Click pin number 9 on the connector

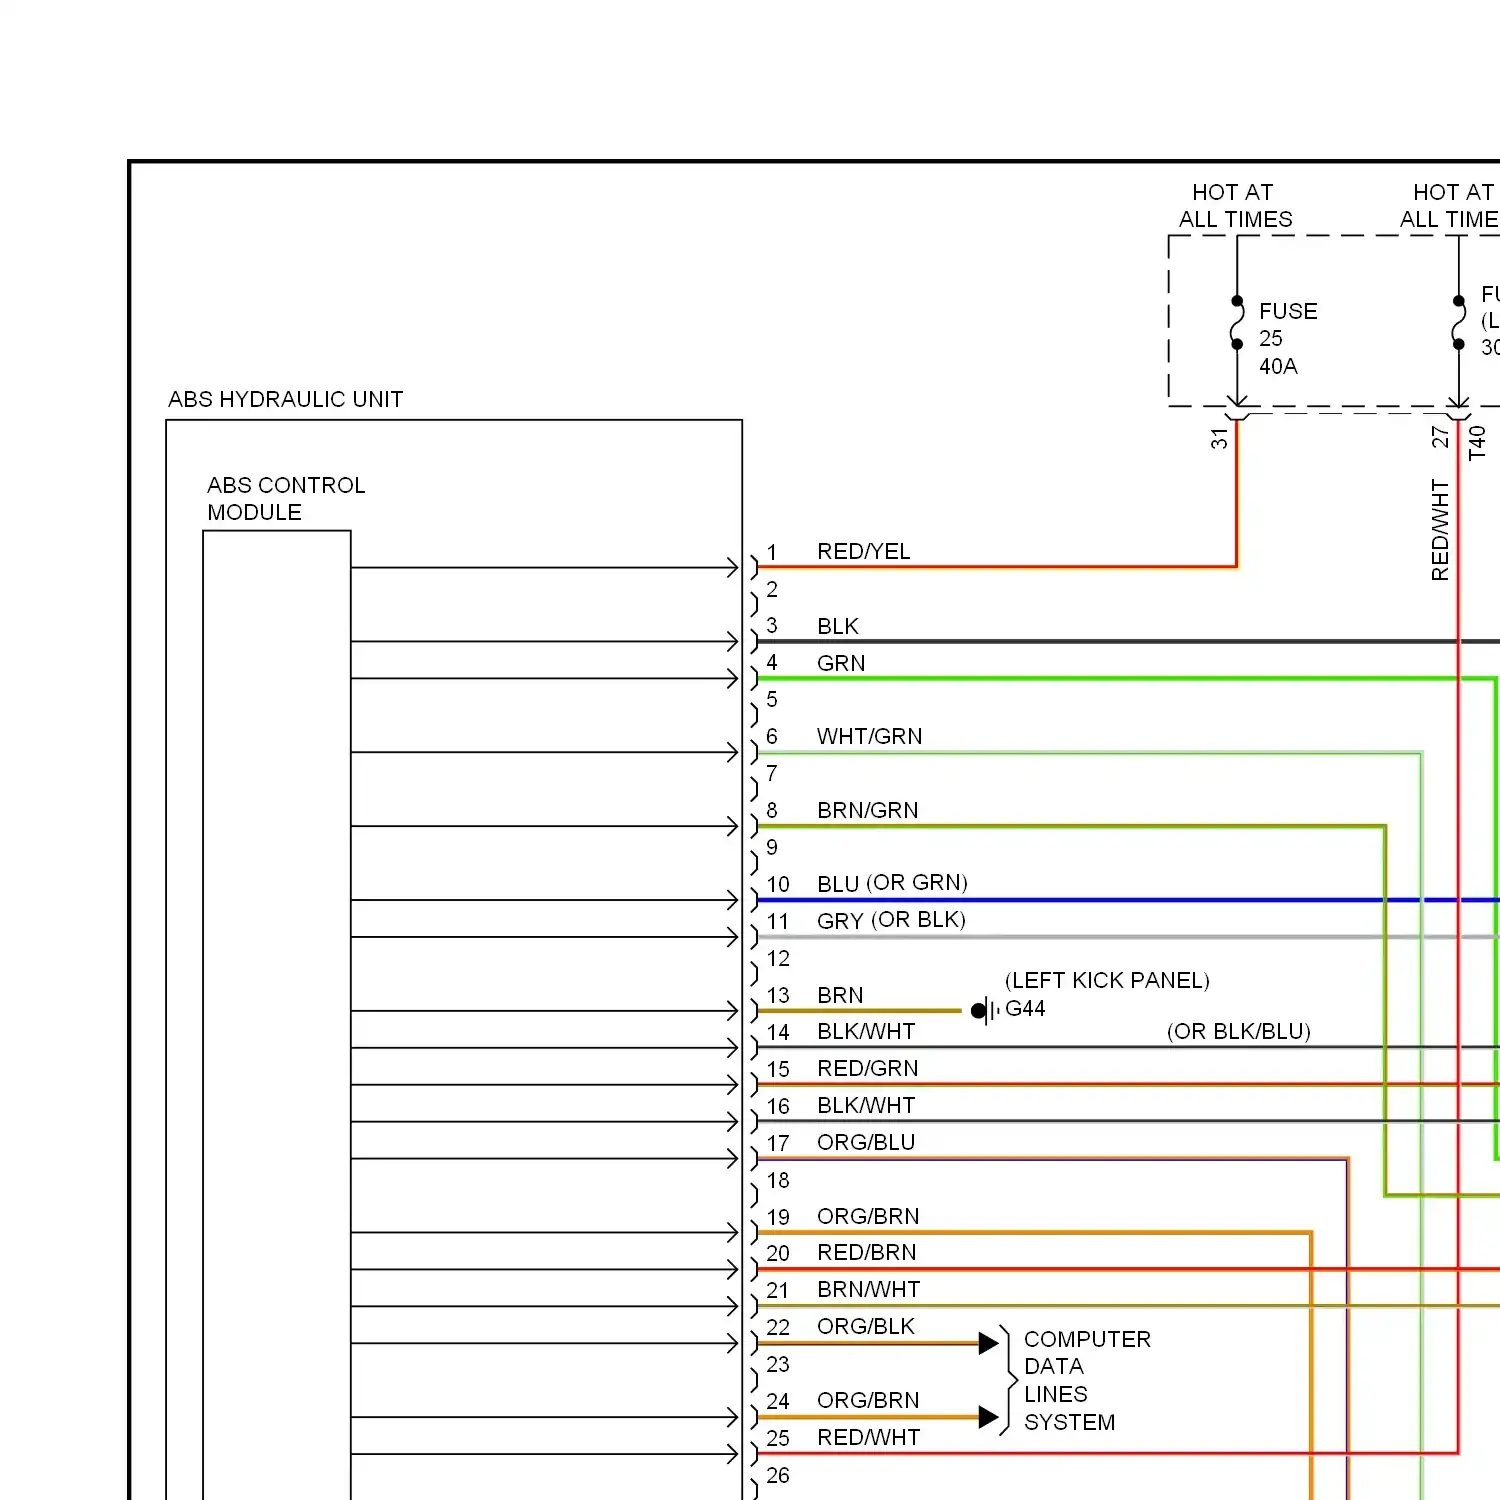tap(772, 848)
